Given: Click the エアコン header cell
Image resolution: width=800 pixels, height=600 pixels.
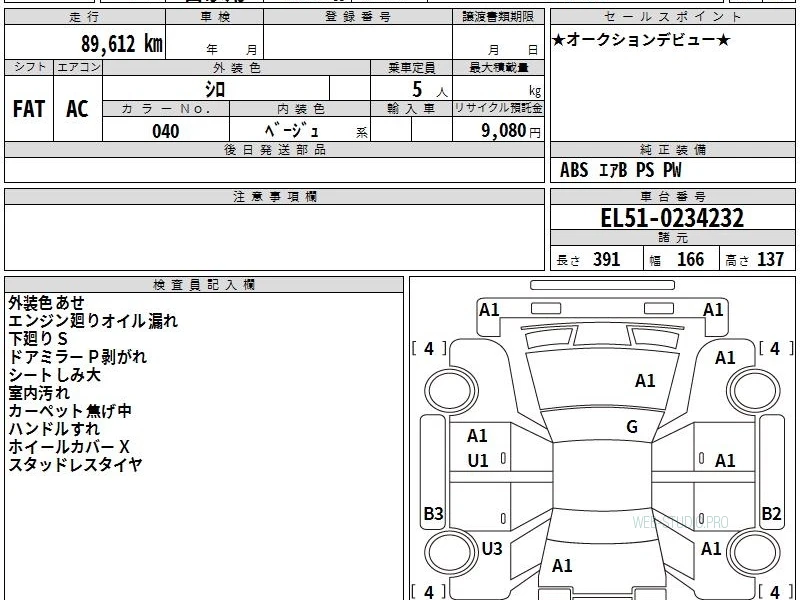Looking at the screenshot, I should tap(78, 67).
